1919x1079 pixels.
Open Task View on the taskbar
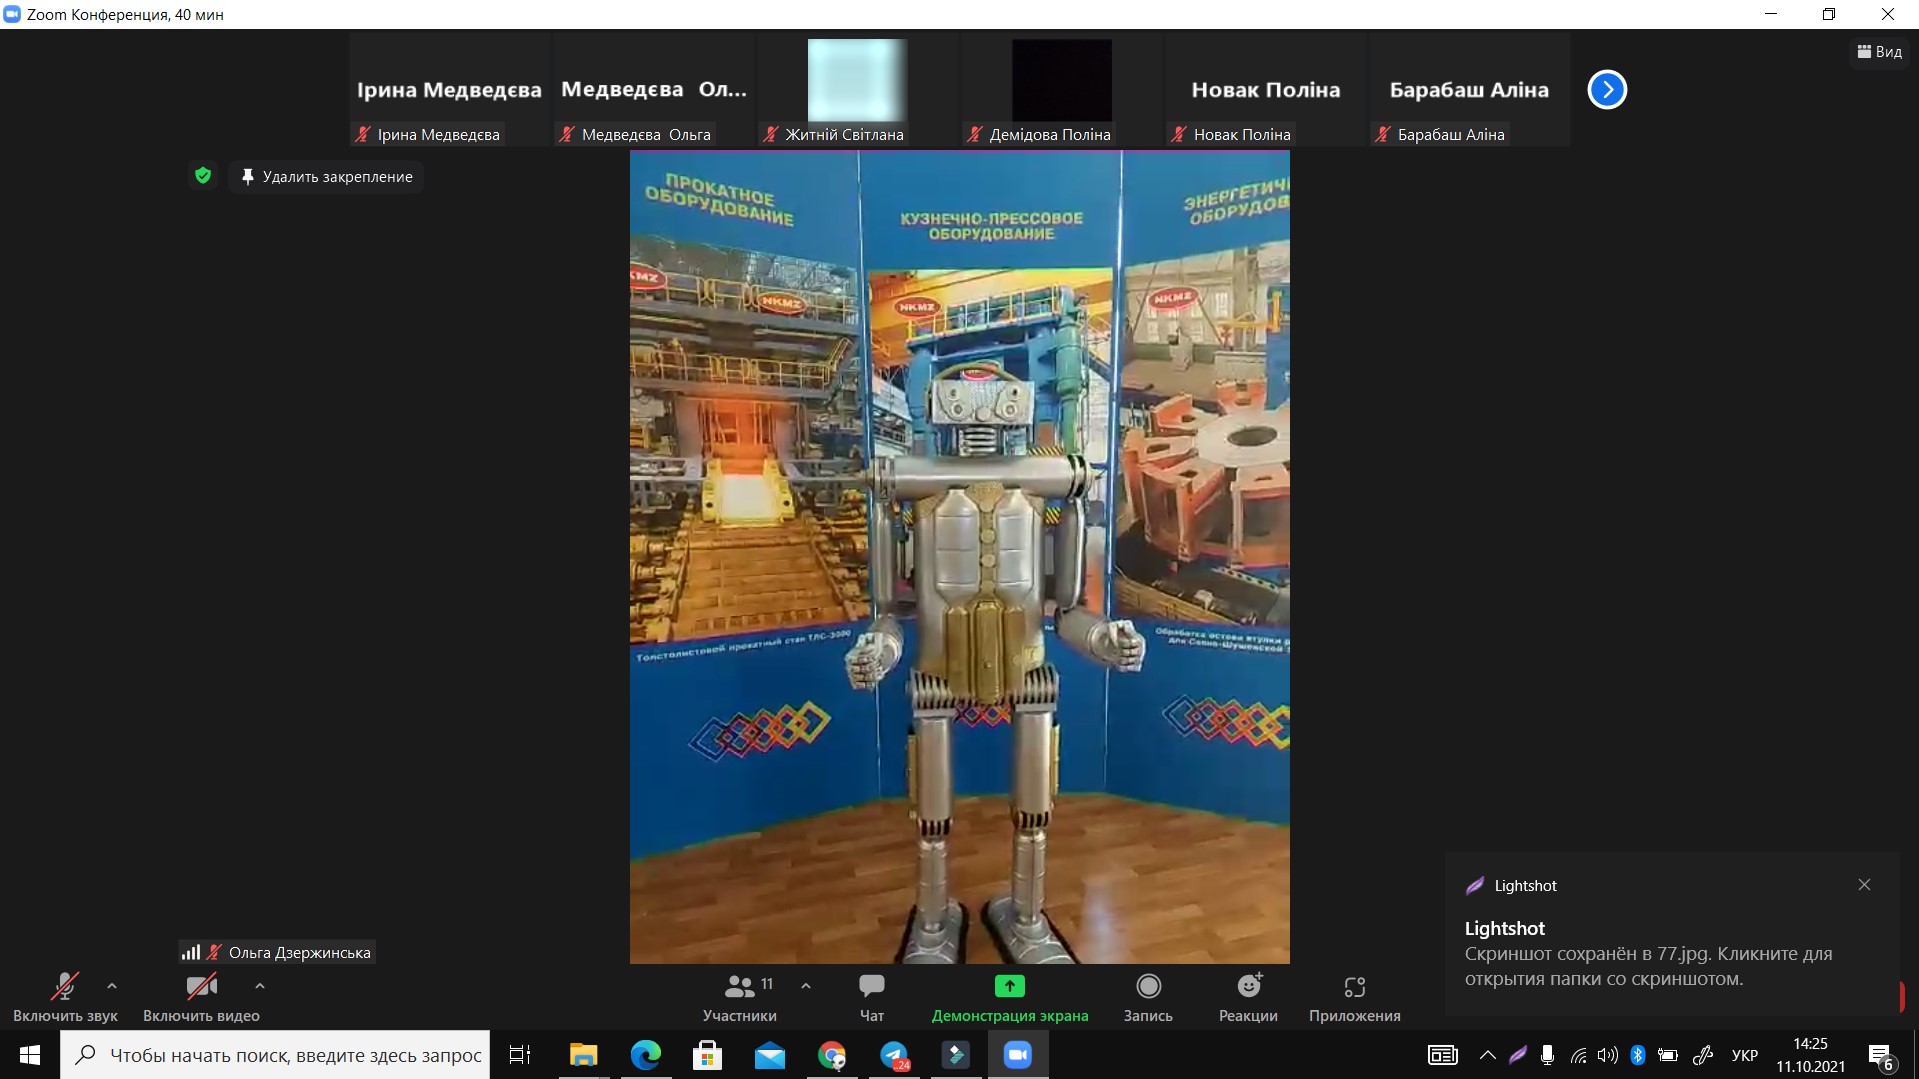pyautogui.click(x=520, y=1055)
